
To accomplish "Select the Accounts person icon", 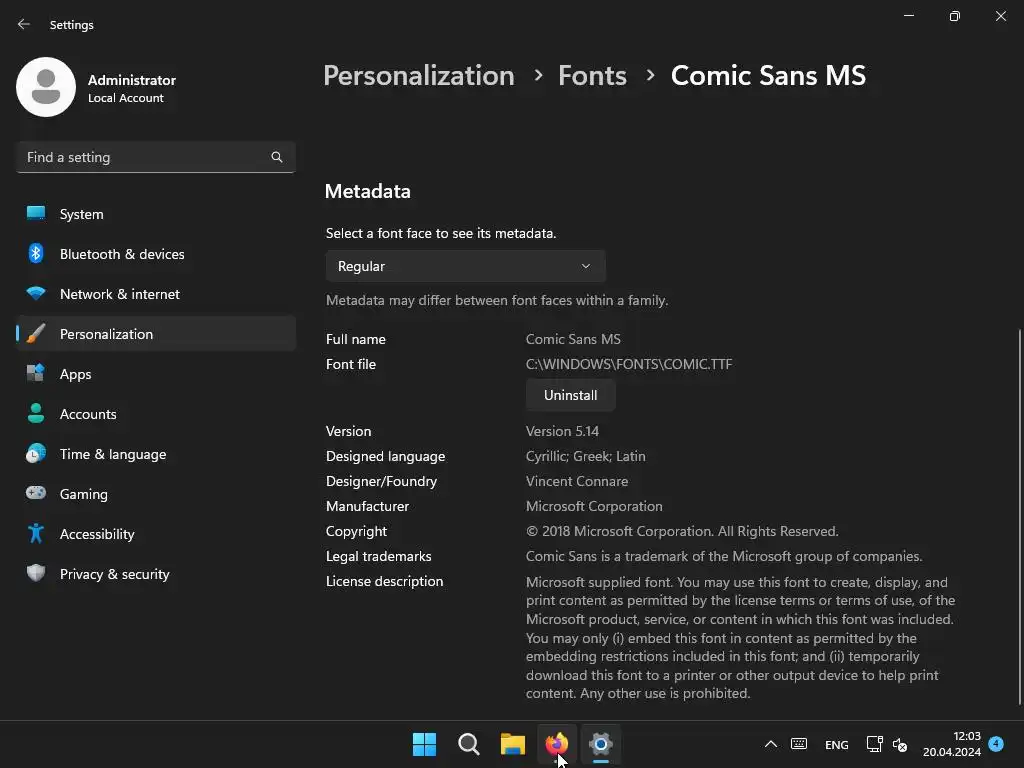I will (36, 413).
